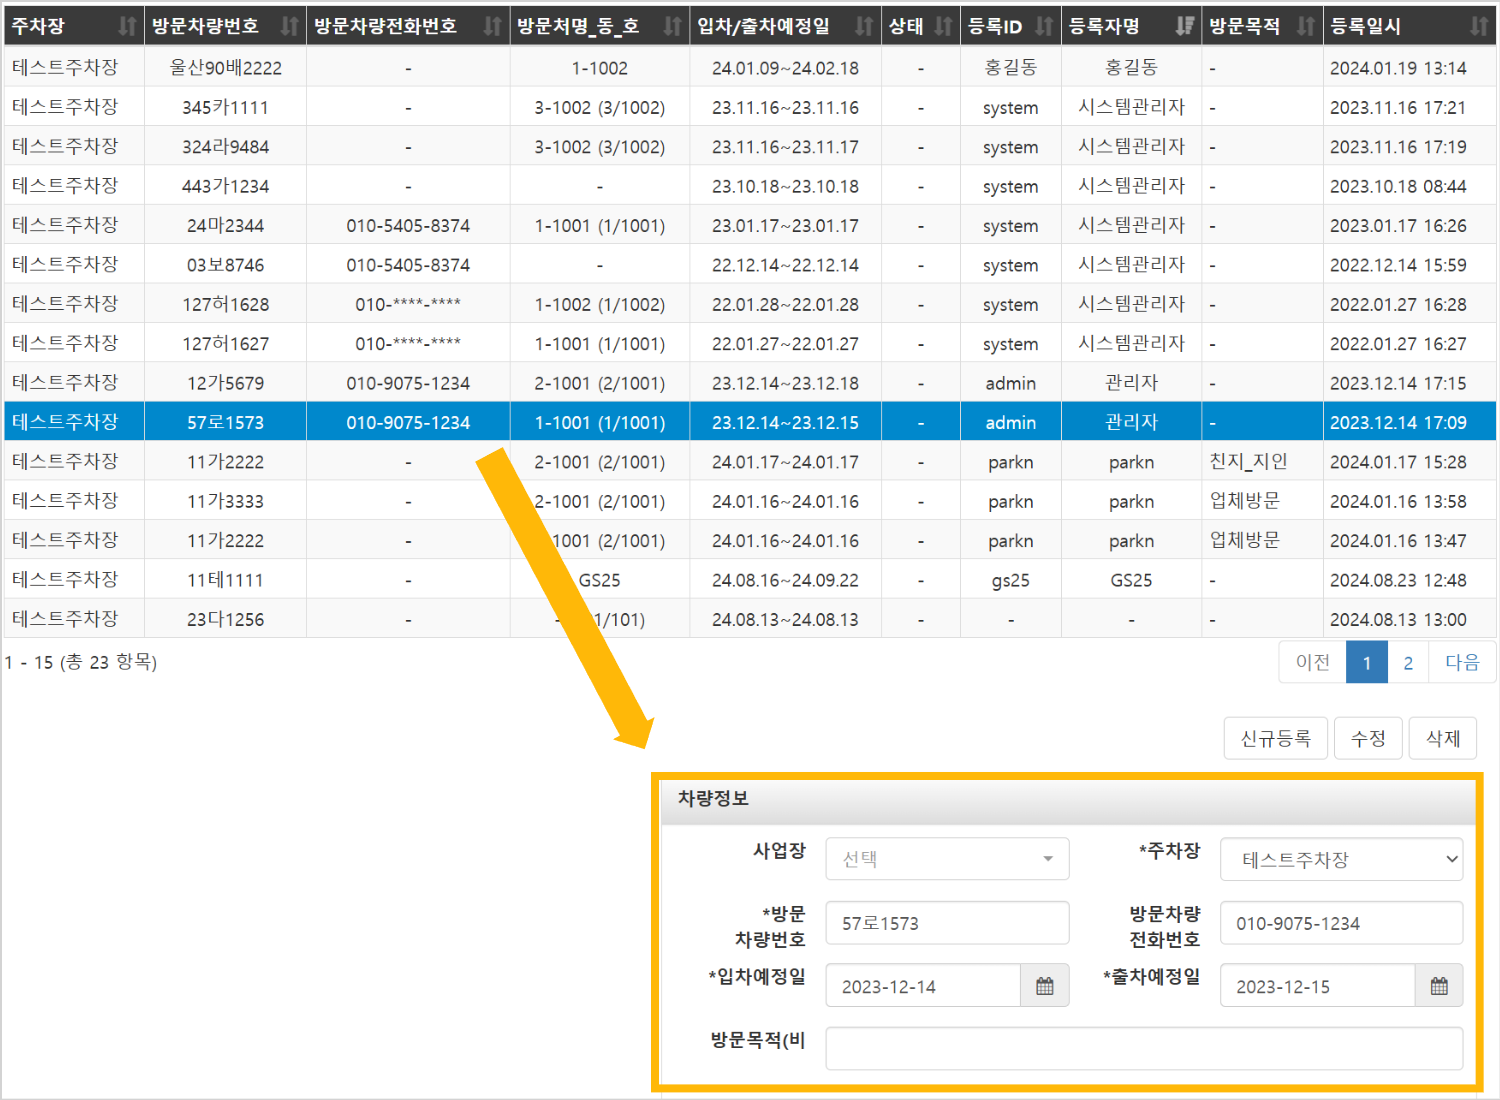Click the 수정 button
This screenshot has width=1500, height=1100.
[1368, 738]
